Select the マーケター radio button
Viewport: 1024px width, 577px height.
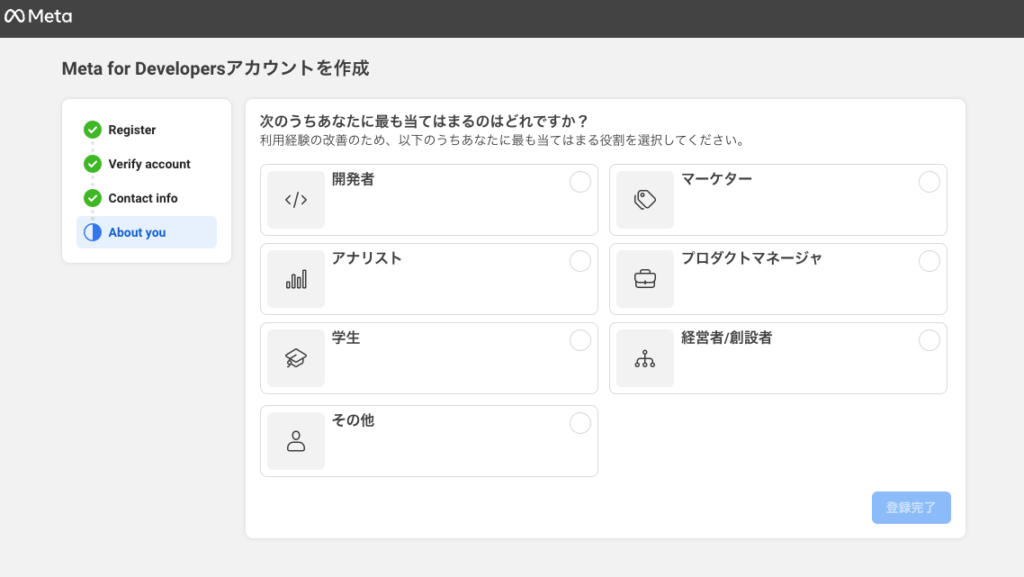coord(929,182)
